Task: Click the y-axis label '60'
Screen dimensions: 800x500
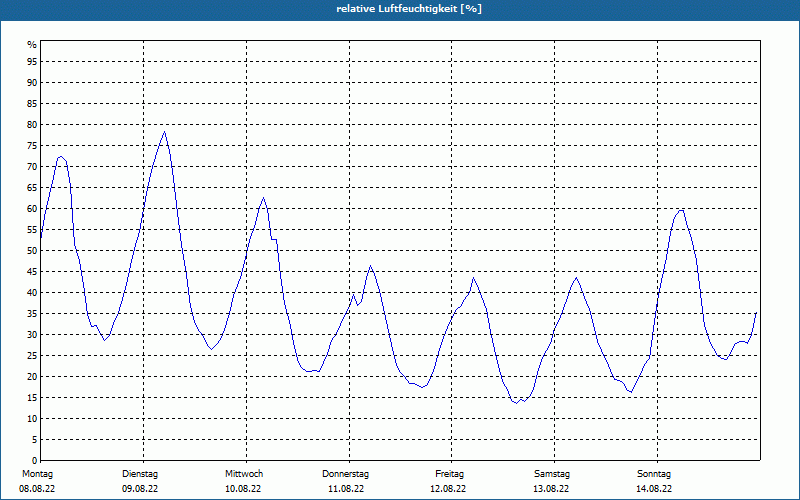Action: point(32,209)
